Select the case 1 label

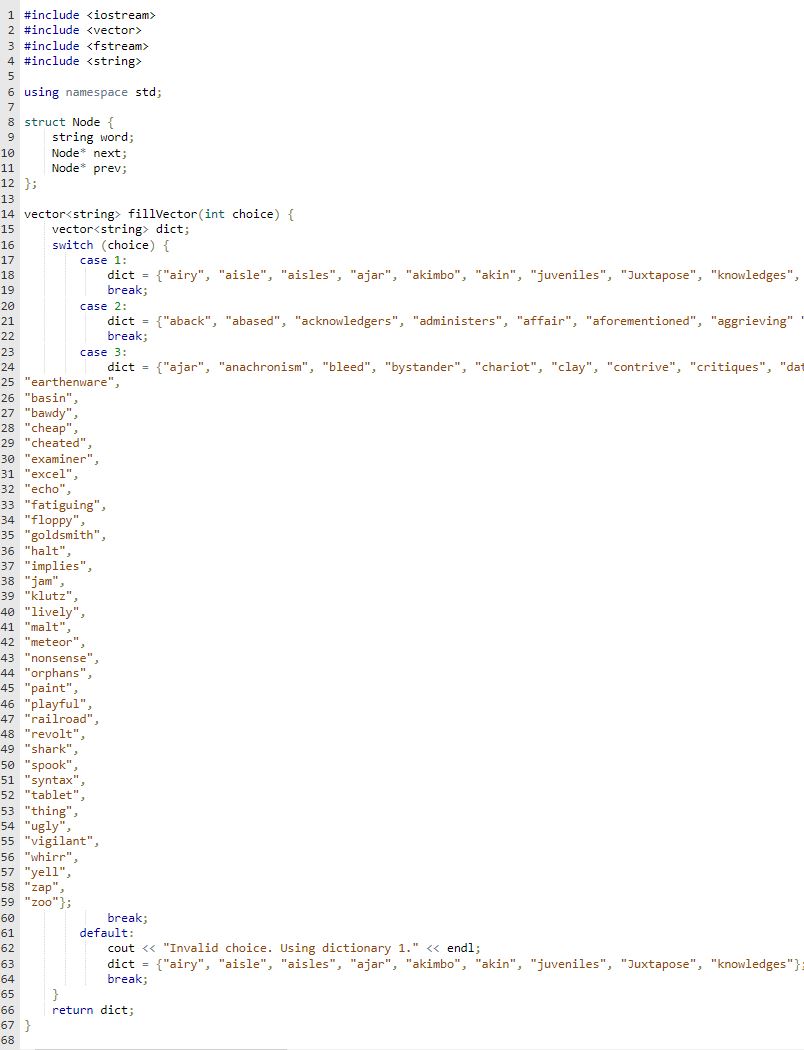(x=102, y=259)
